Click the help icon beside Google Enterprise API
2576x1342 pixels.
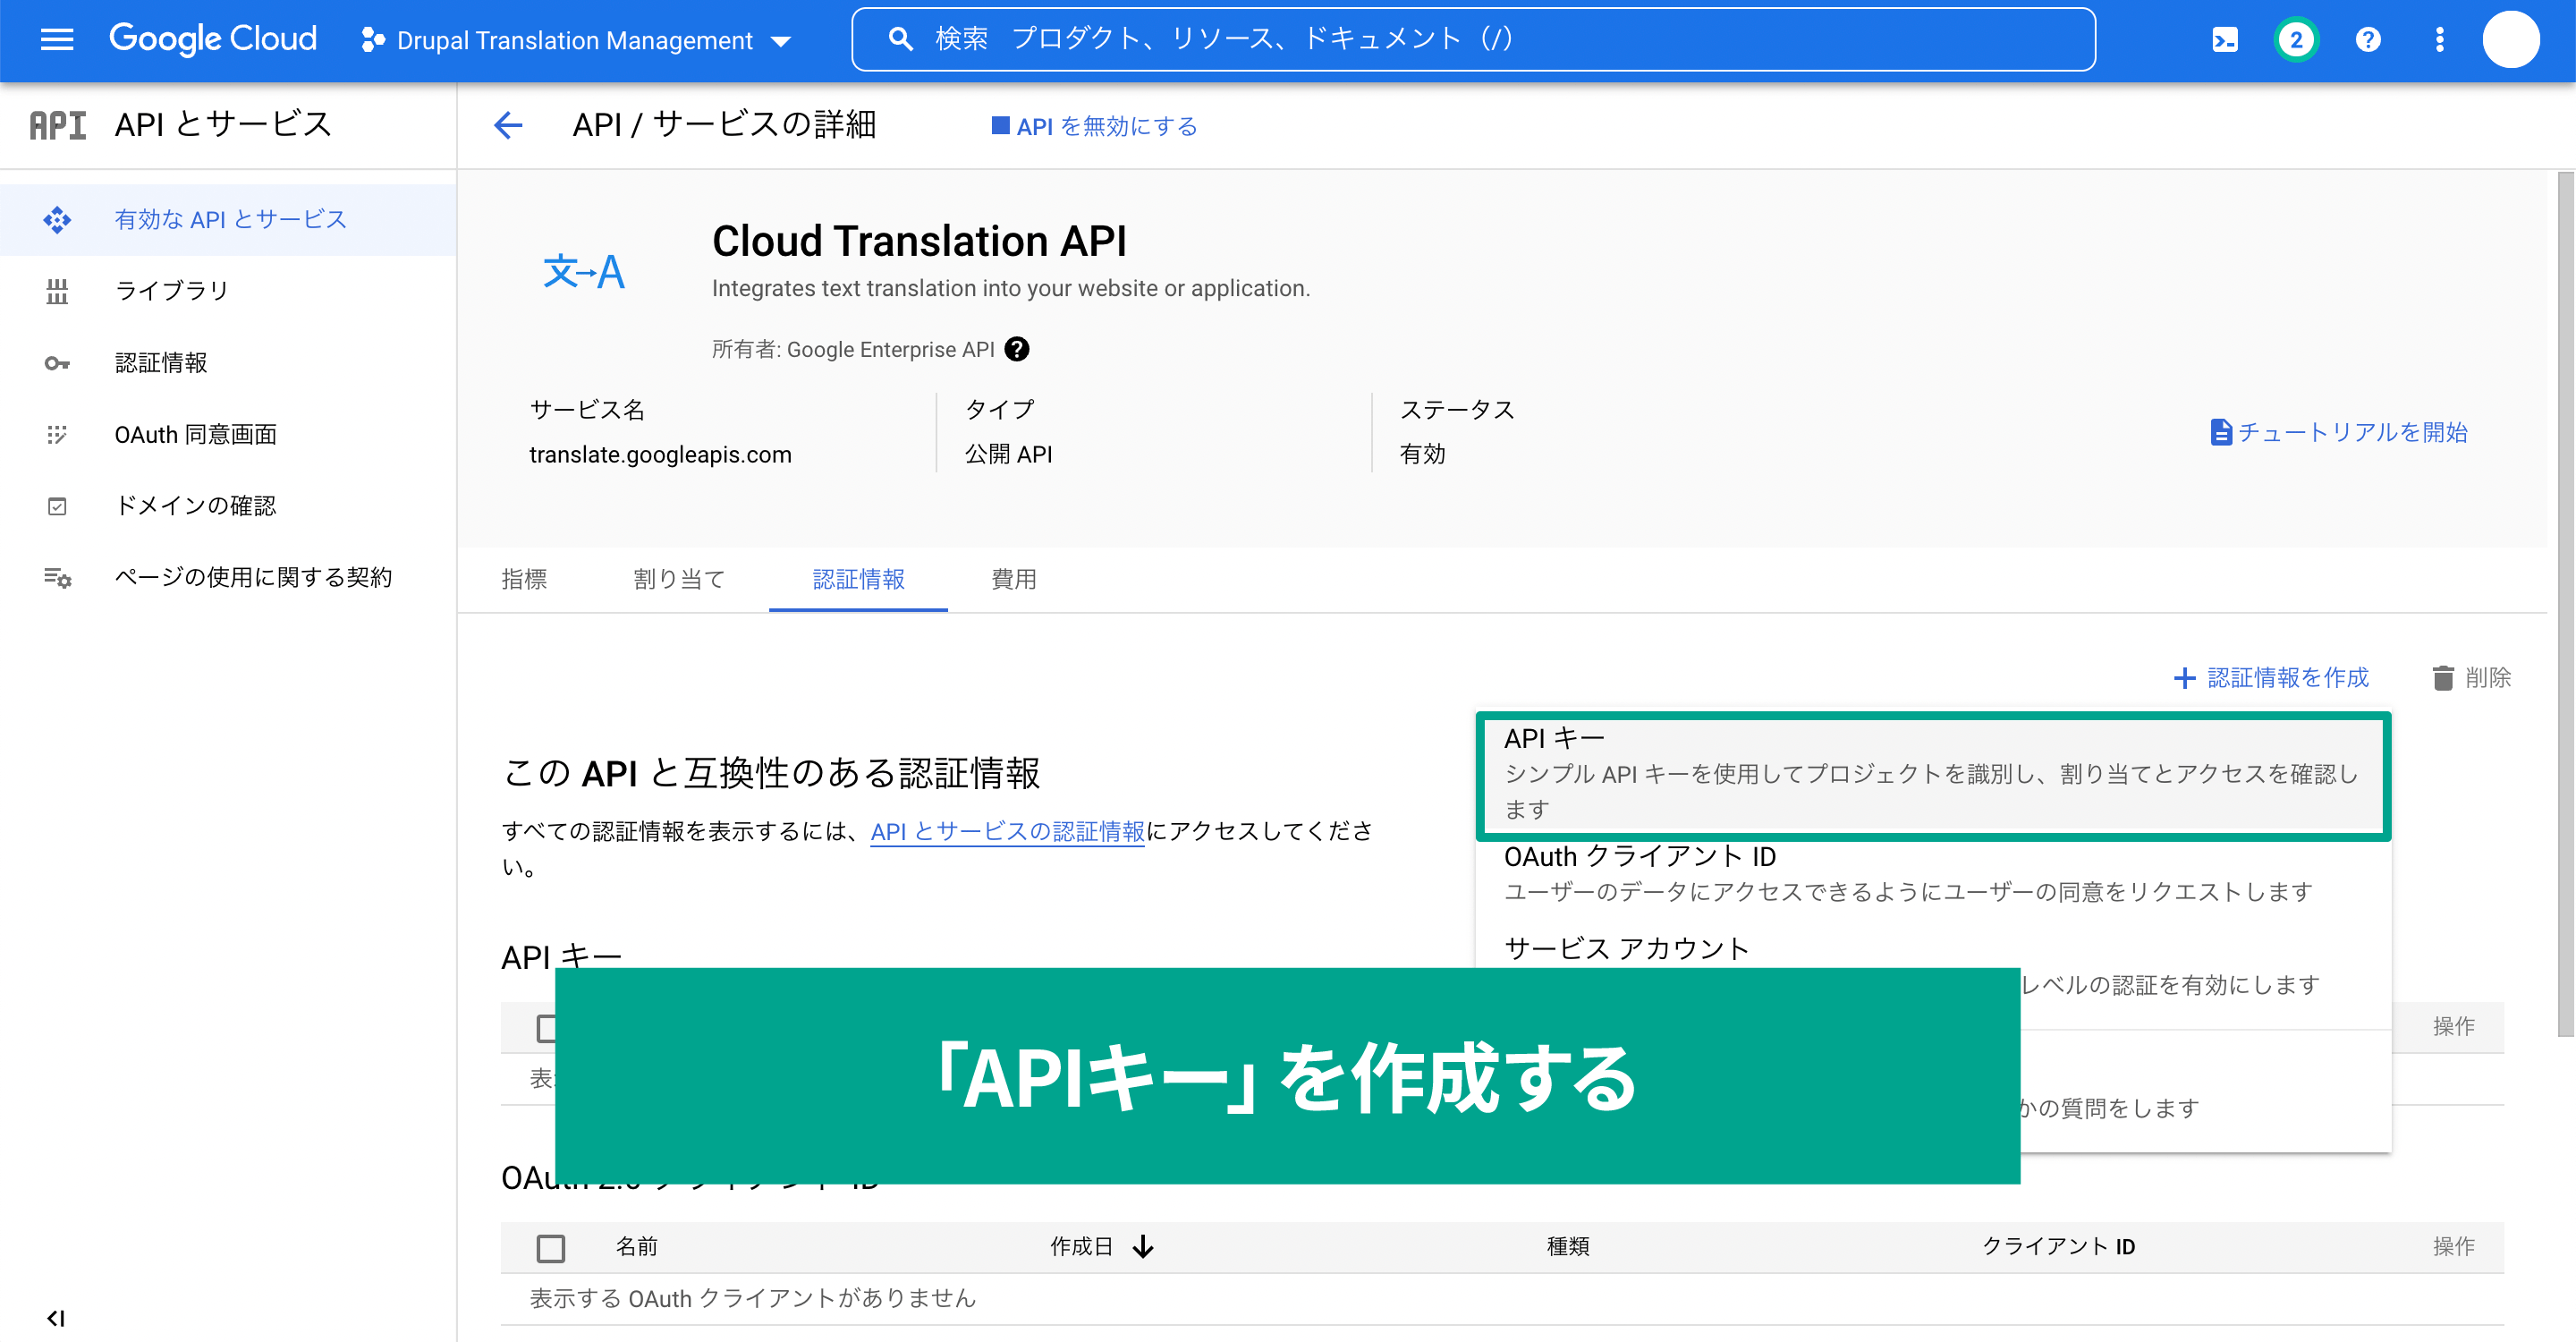(1017, 349)
